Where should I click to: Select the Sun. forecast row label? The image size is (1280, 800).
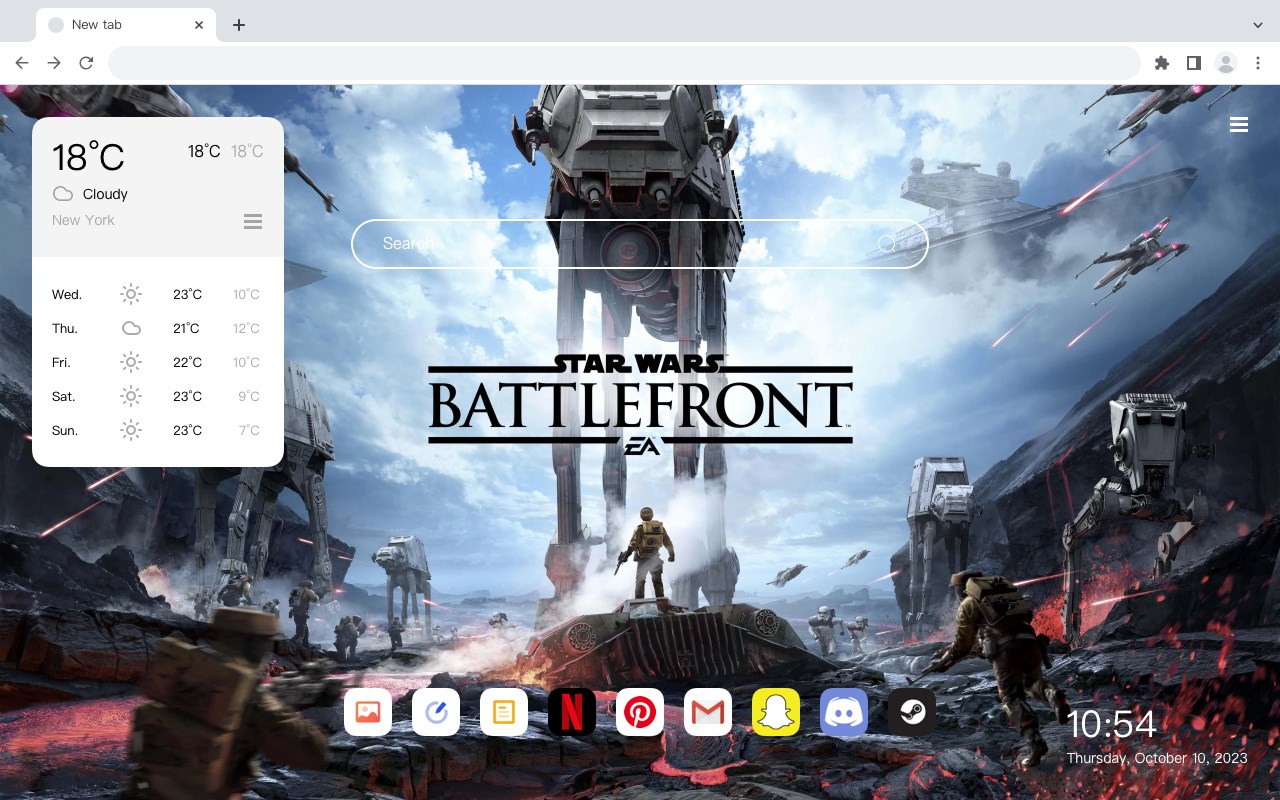point(65,430)
